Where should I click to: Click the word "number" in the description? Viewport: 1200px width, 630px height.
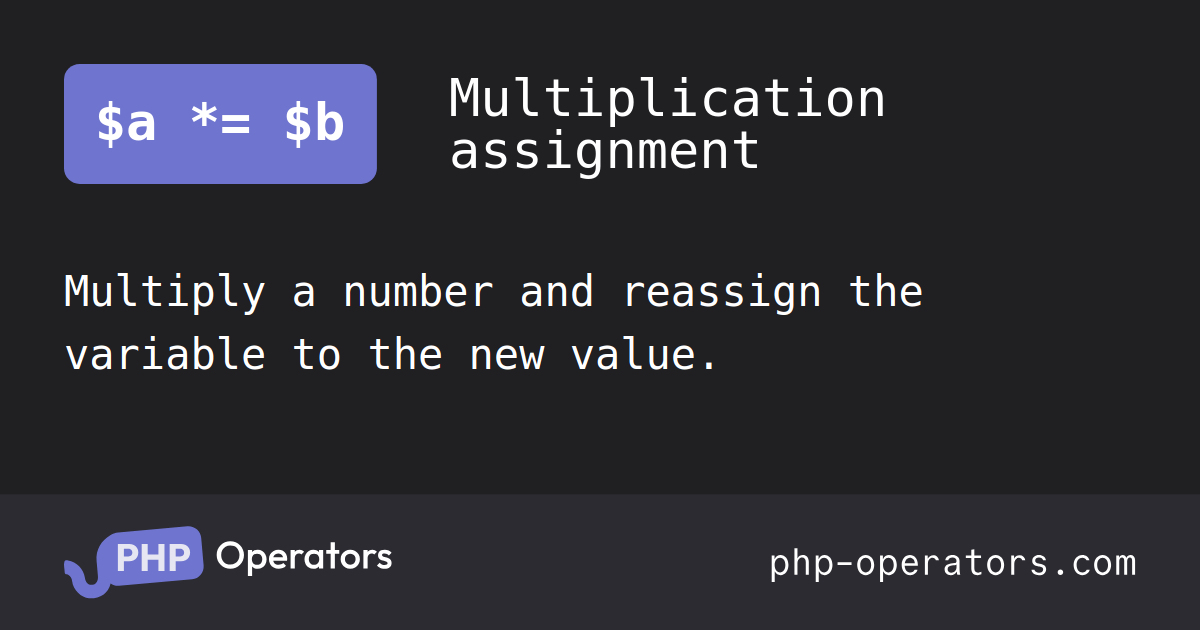coord(418,292)
